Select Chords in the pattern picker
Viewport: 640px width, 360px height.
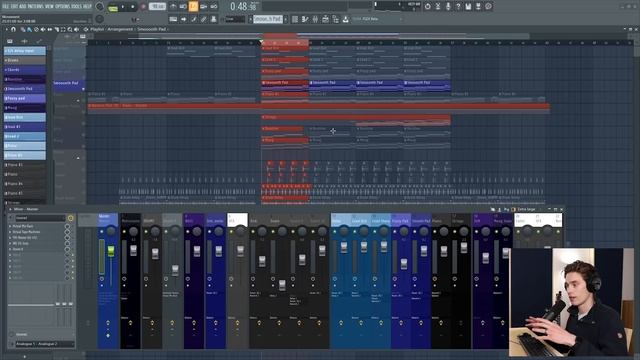pyautogui.click(x=25, y=70)
